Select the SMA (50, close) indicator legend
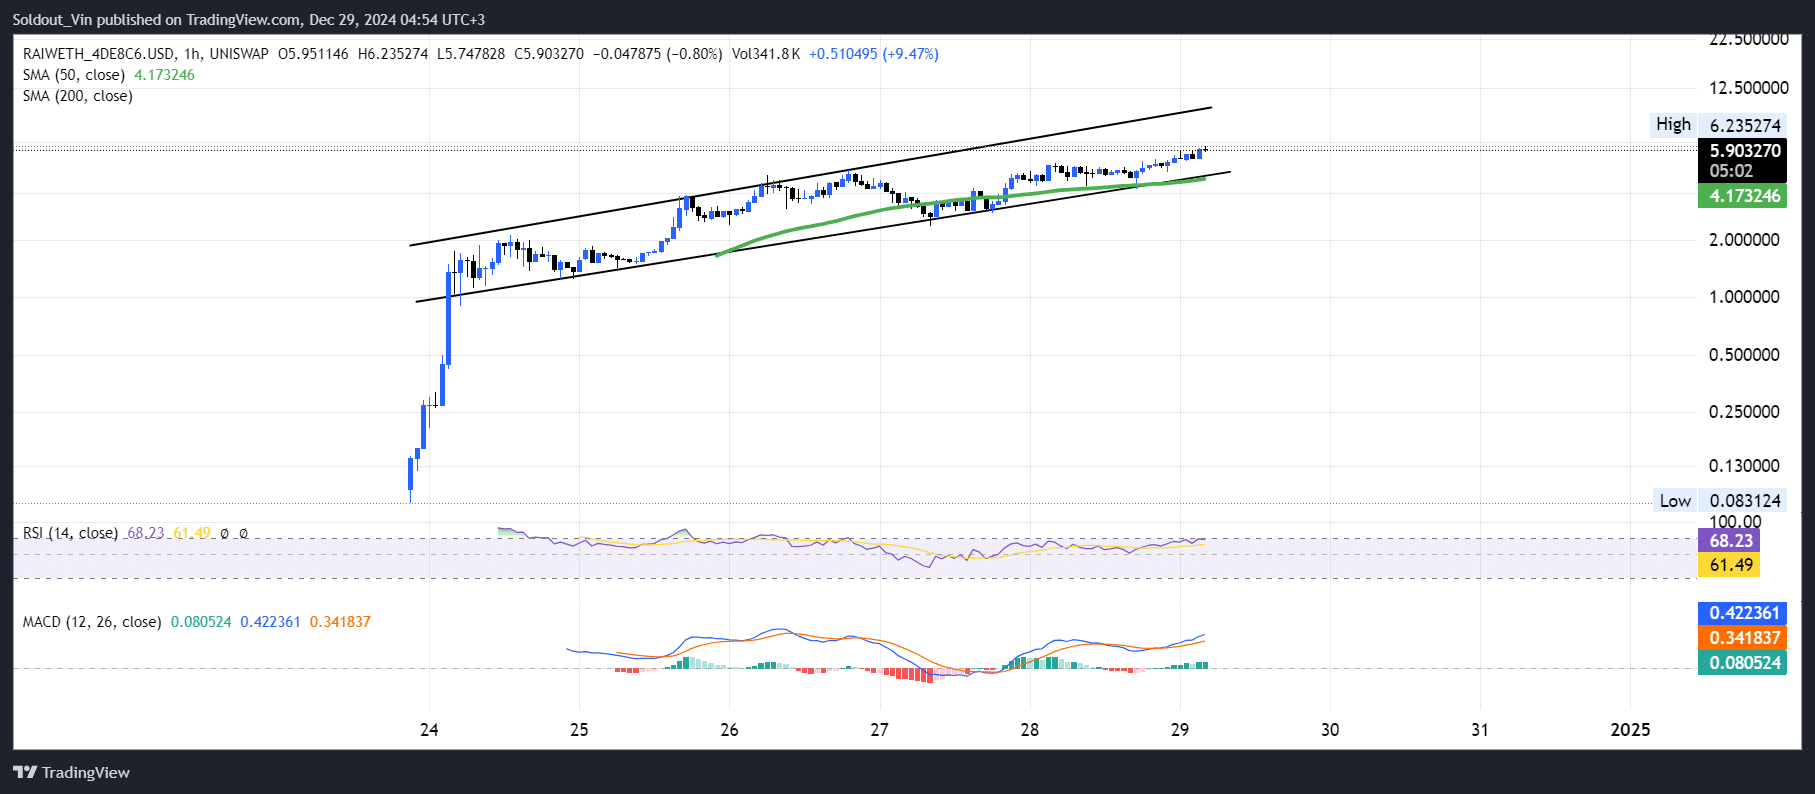This screenshot has height=794, width=1815. [74, 75]
